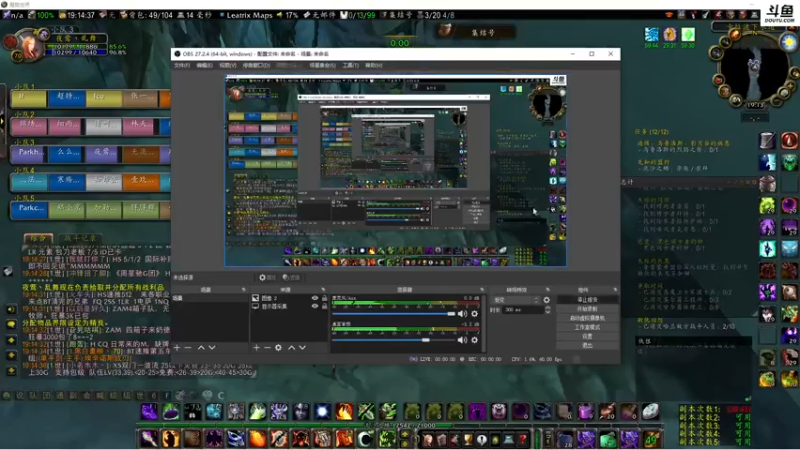Click the first blue buff icon in WoW

[652, 34]
